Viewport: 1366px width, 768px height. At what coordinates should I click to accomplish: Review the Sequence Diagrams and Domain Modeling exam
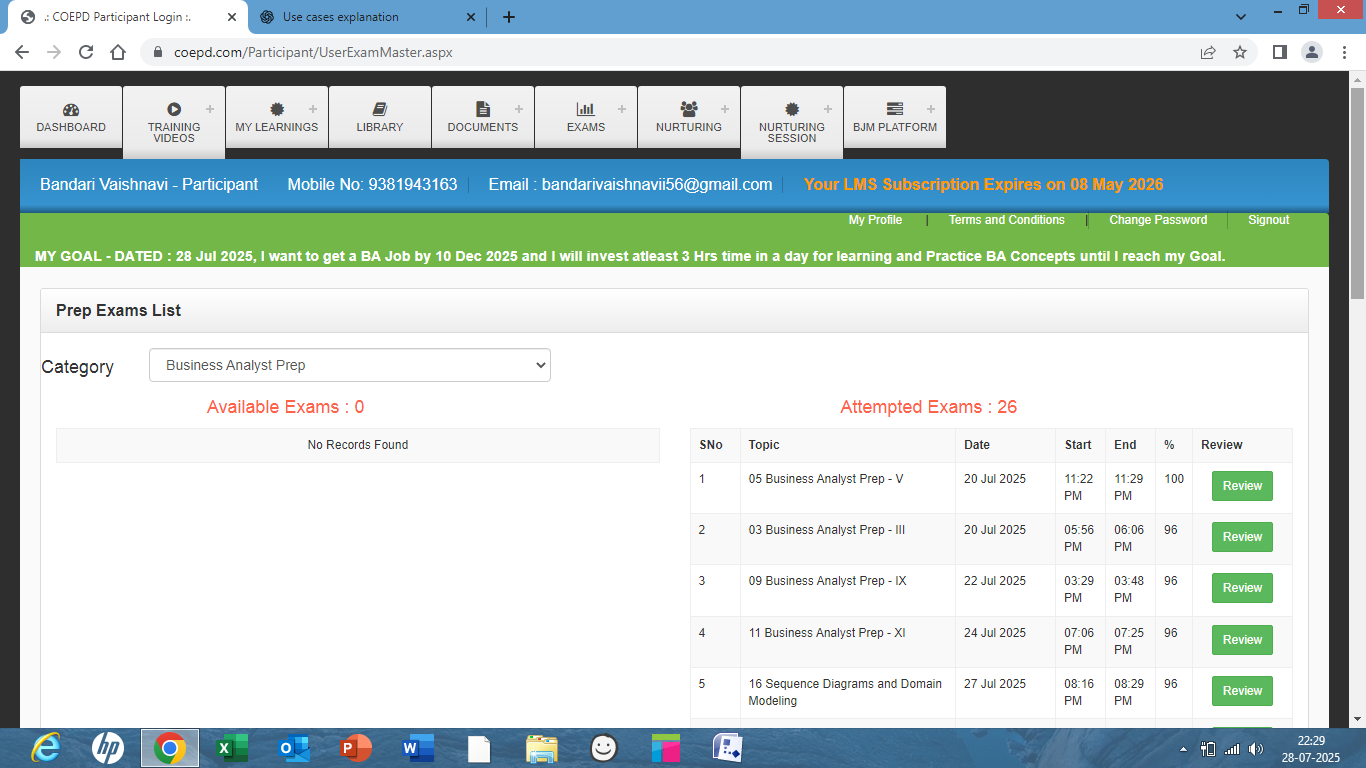pyautogui.click(x=1242, y=691)
